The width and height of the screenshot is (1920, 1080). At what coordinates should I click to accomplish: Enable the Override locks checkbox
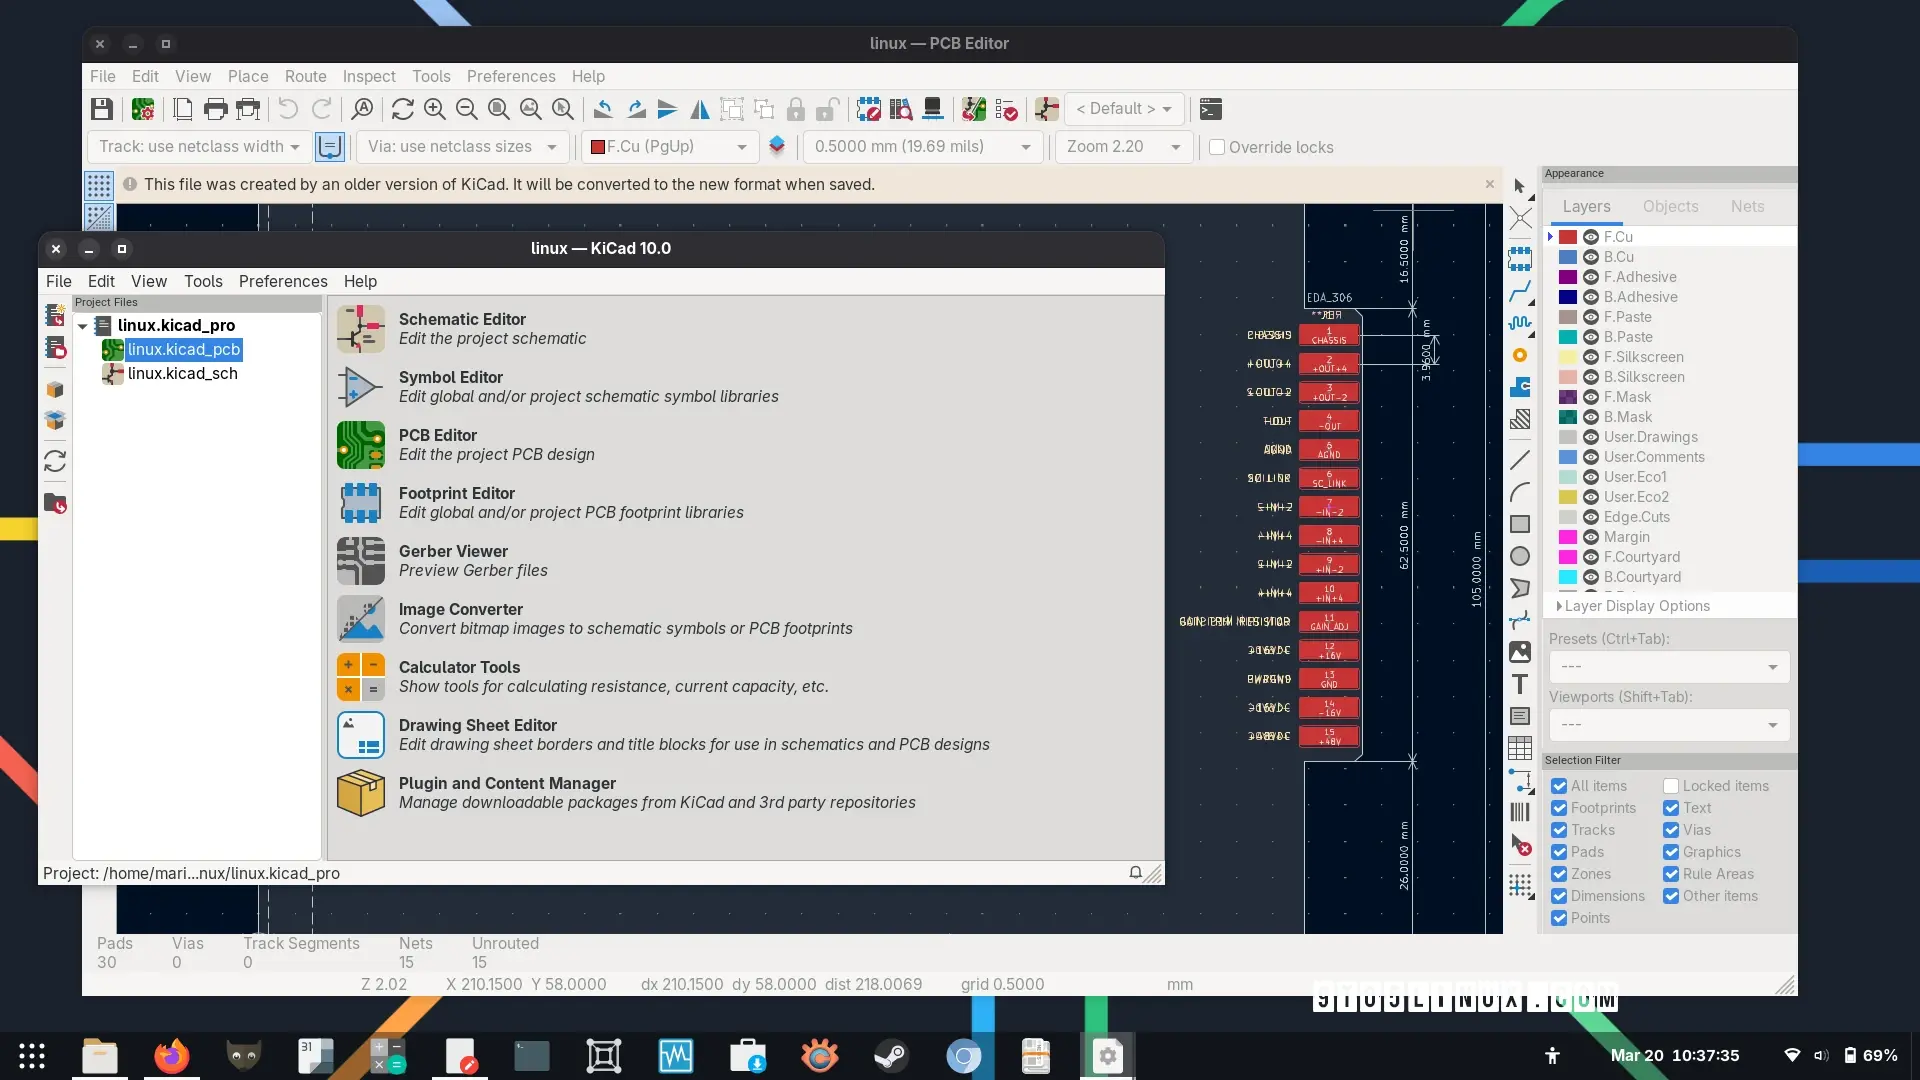tap(1217, 147)
